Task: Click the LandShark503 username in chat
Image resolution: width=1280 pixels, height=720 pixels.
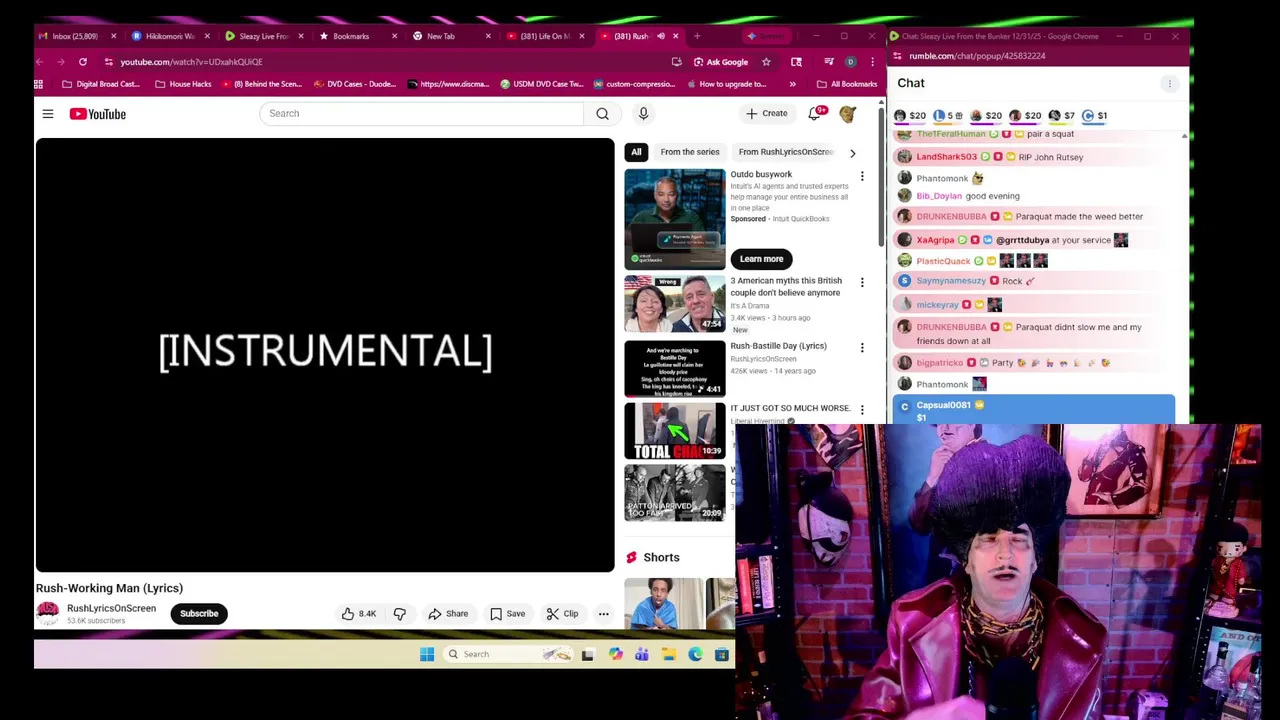Action: click(946, 157)
